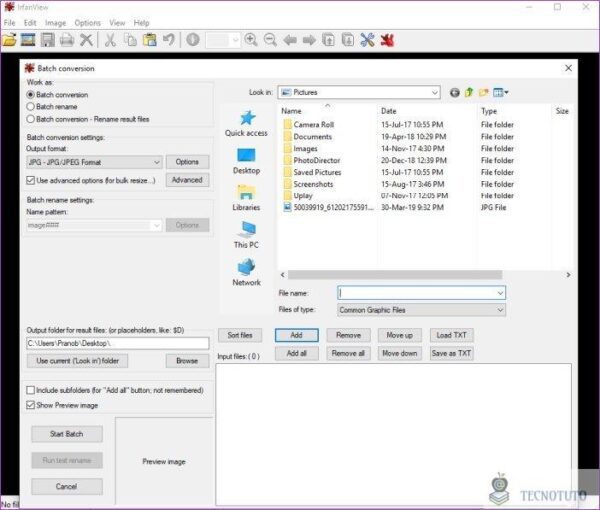Select the Batch conversion radio button
This screenshot has height=510, width=600.
pos(31,95)
